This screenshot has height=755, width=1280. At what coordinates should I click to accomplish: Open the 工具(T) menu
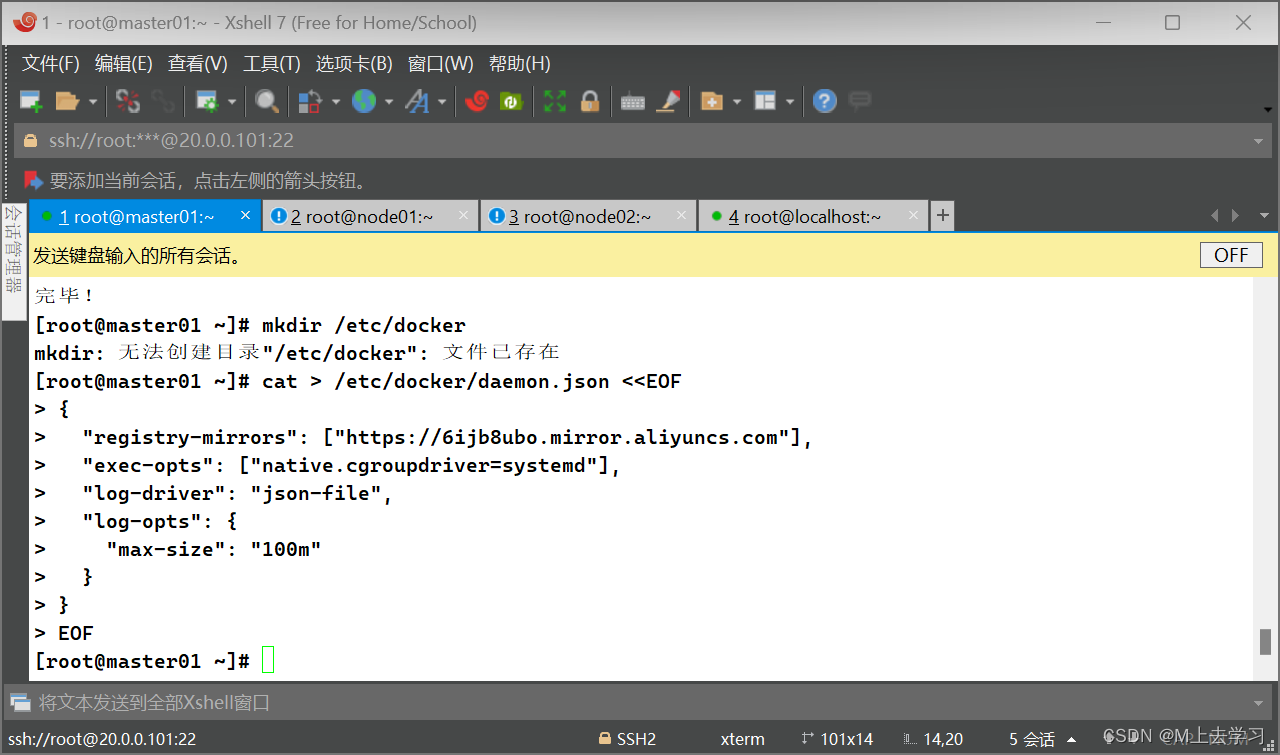272,64
